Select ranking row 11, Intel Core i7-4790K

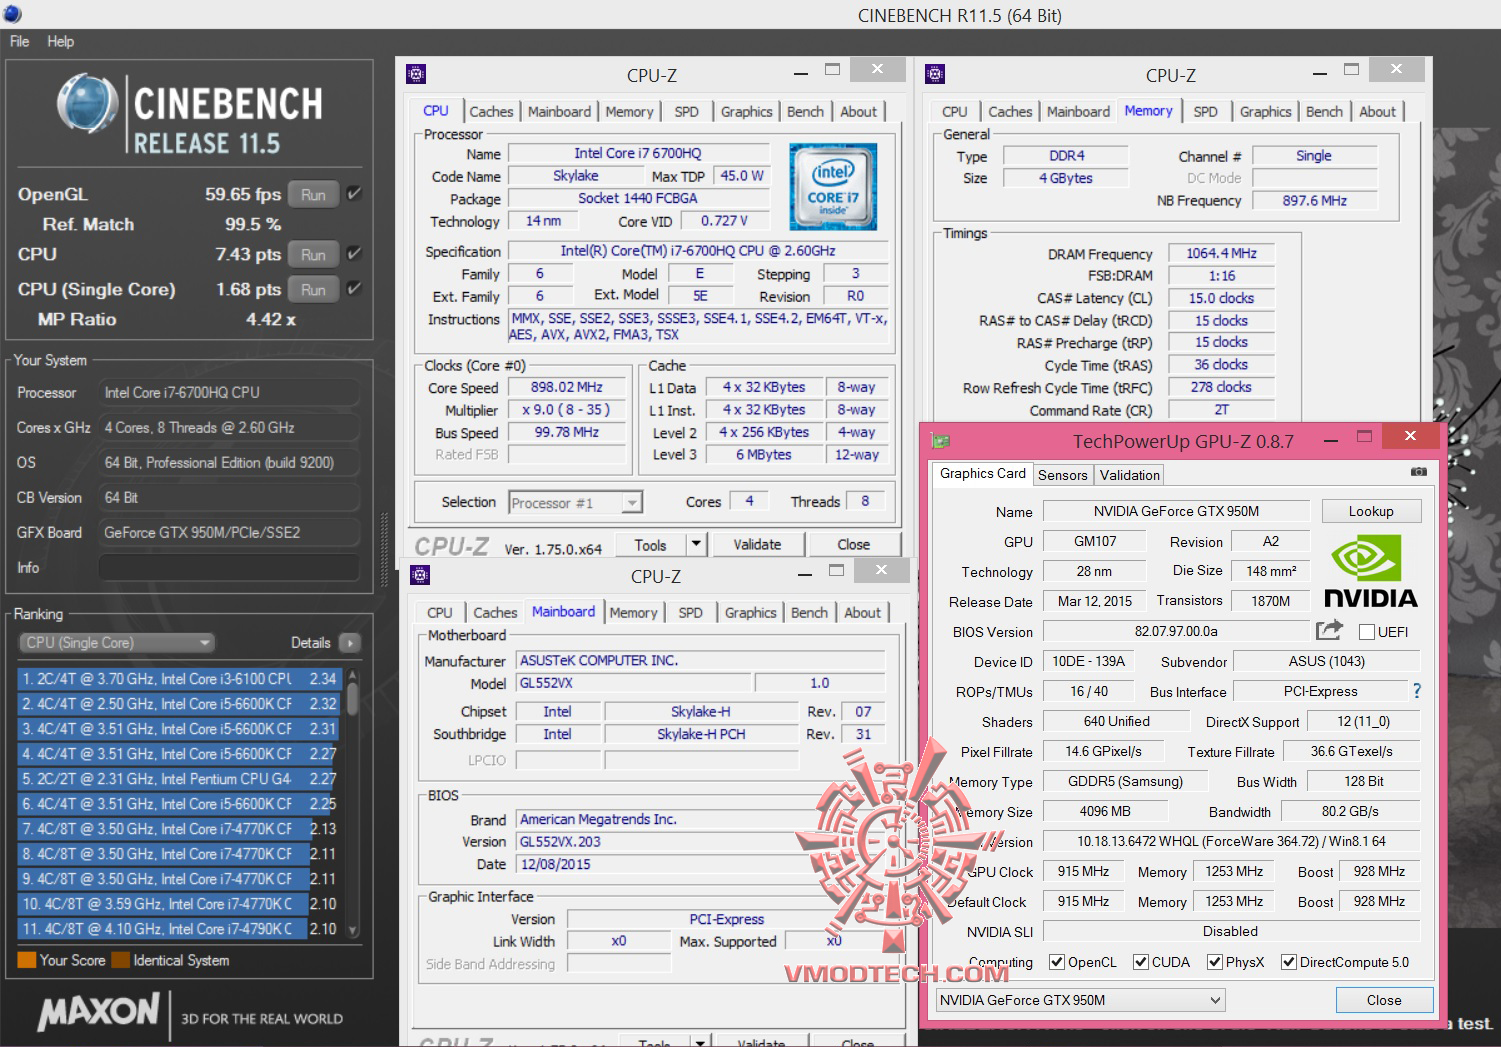tap(179, 929)
